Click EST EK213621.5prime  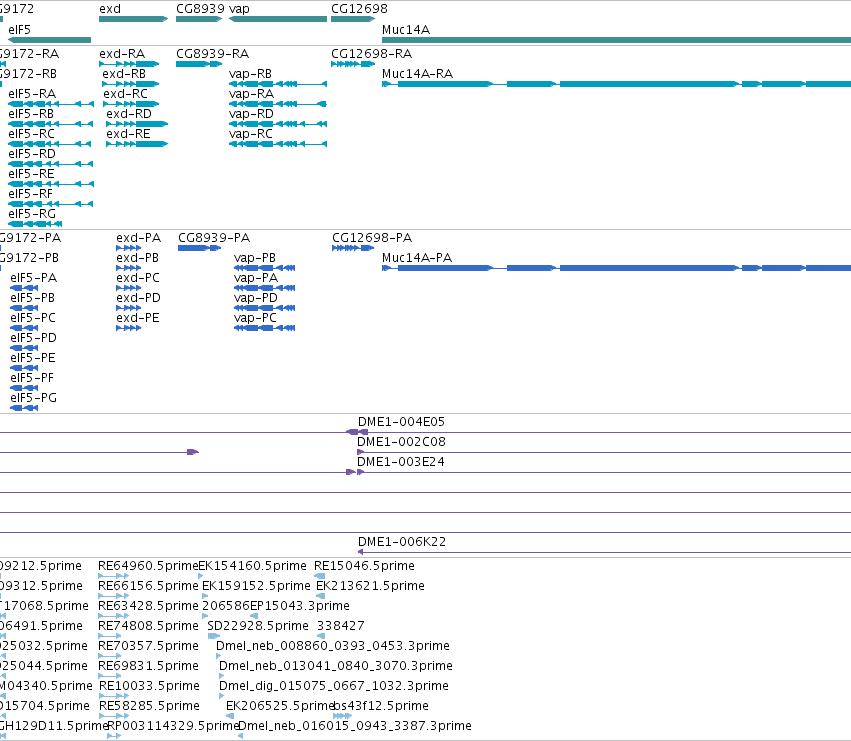[370, 587]
